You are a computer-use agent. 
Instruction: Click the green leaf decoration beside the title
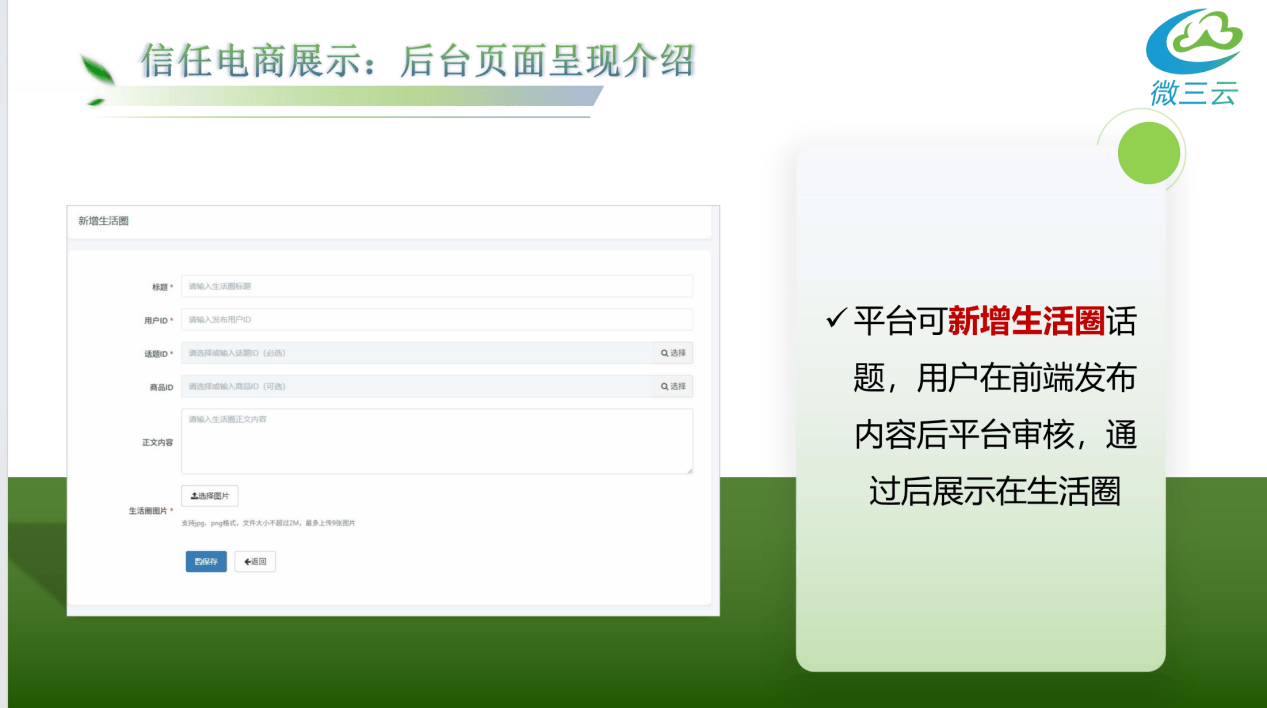coord(97,74)
